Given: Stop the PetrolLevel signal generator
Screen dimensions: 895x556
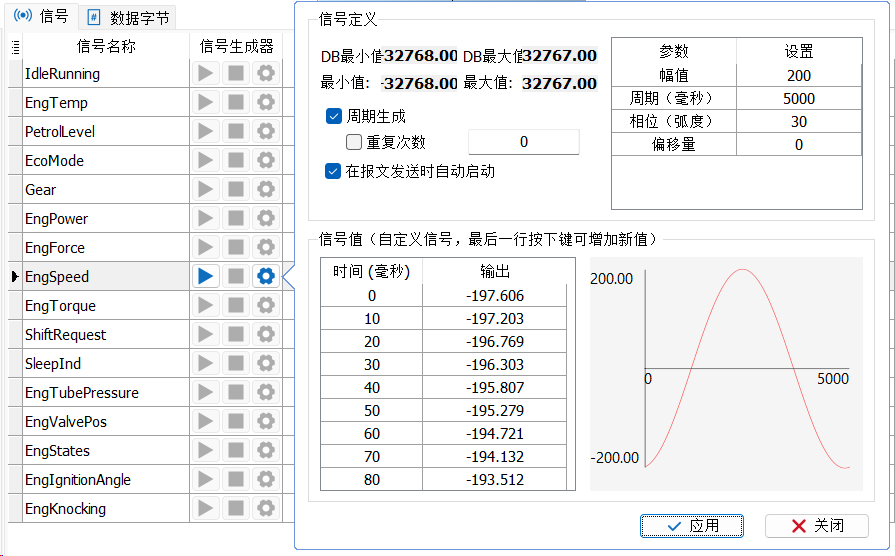Looking at the screenshot, I should click(x=236, y=131).
